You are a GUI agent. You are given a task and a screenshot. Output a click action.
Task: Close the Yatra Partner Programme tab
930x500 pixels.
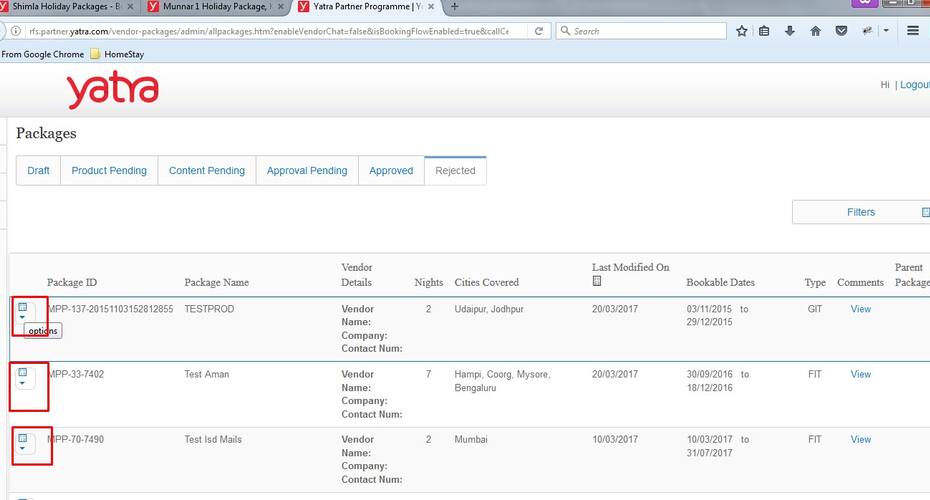(431, 7)
